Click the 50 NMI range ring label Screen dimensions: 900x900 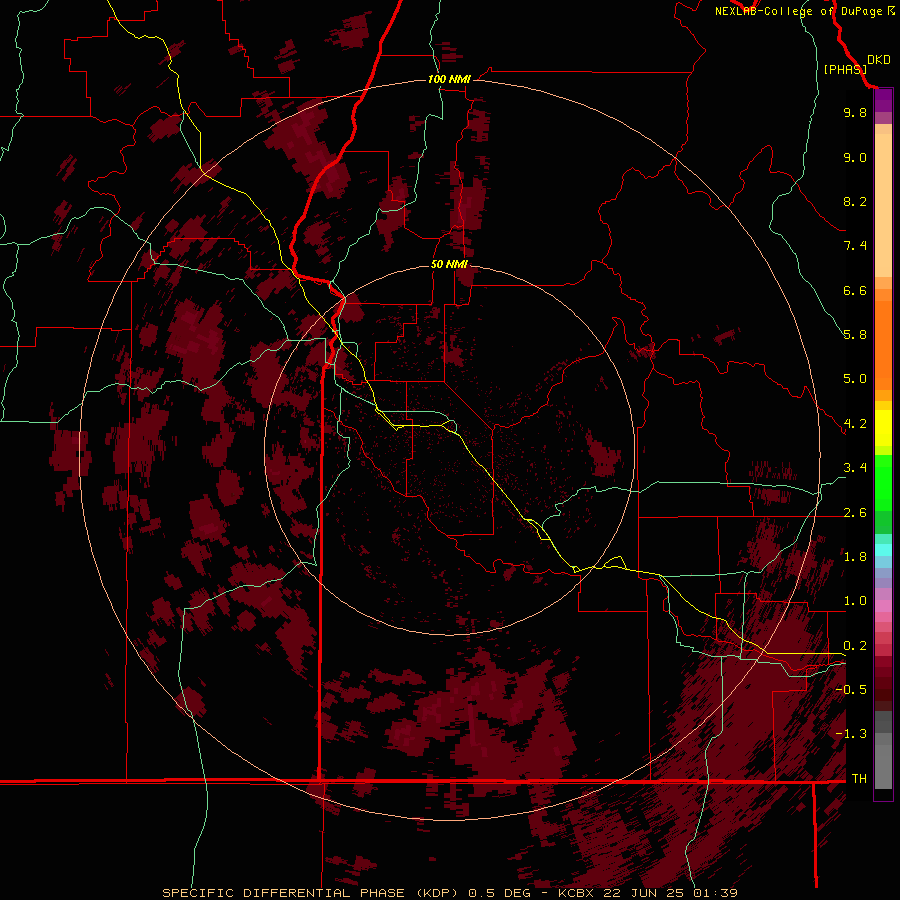pos(449,264)
